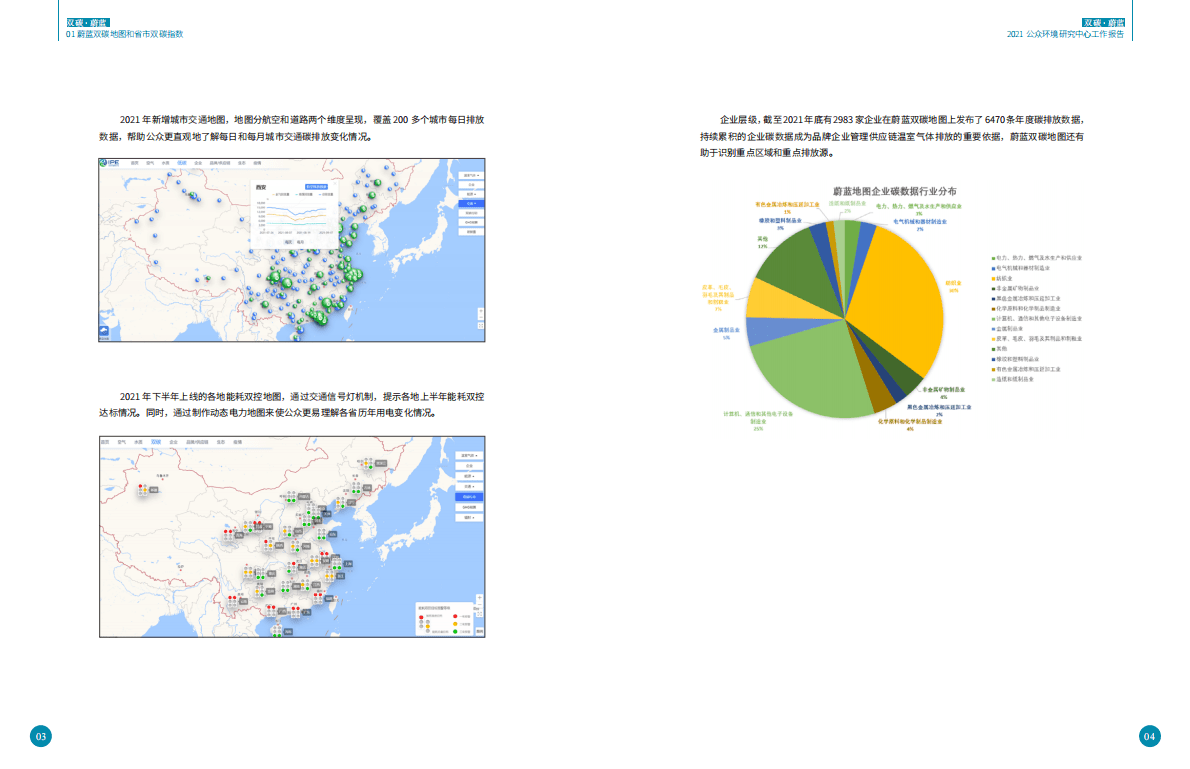Select a green emission bubble near Shanghai
The width and height of the screenshot is (1190, 769).
[x=358, y=275]
